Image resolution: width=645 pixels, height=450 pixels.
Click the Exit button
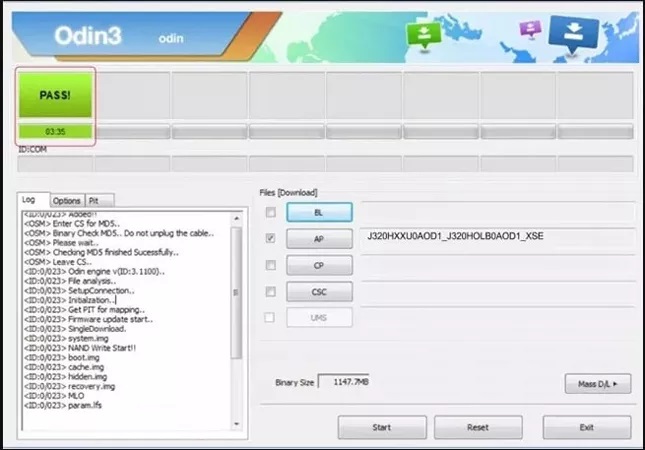tap(586, 427)
